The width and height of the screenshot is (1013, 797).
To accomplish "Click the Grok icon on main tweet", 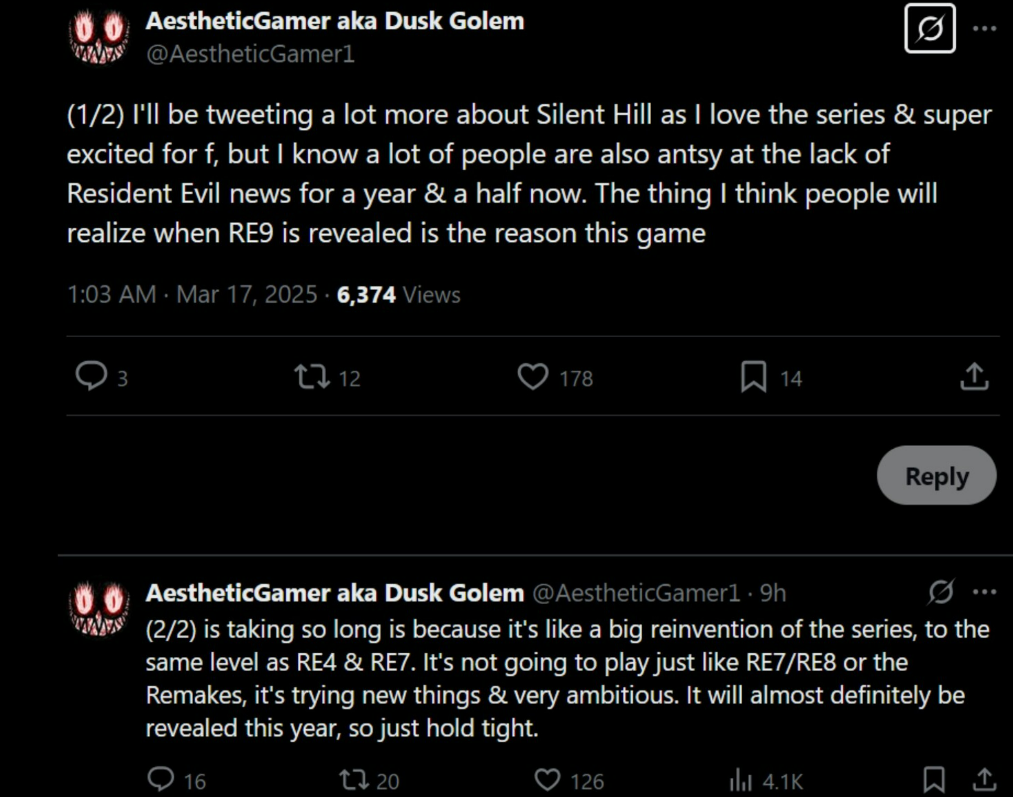I will (x=929, y=29).
